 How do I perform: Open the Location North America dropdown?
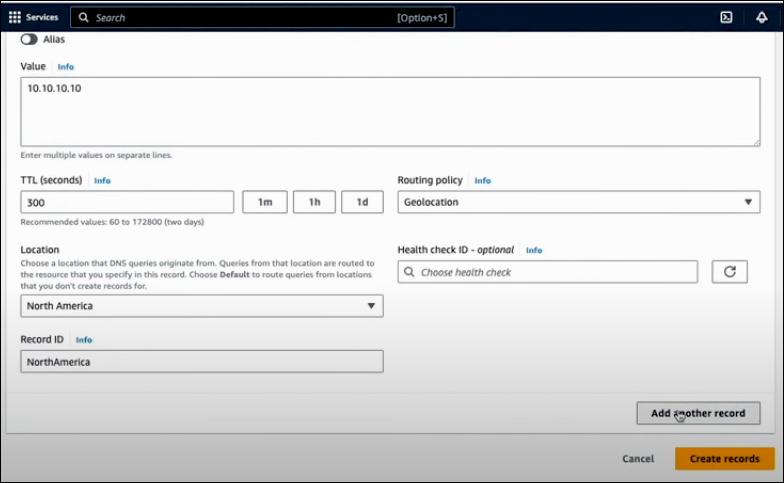point(201,306)
